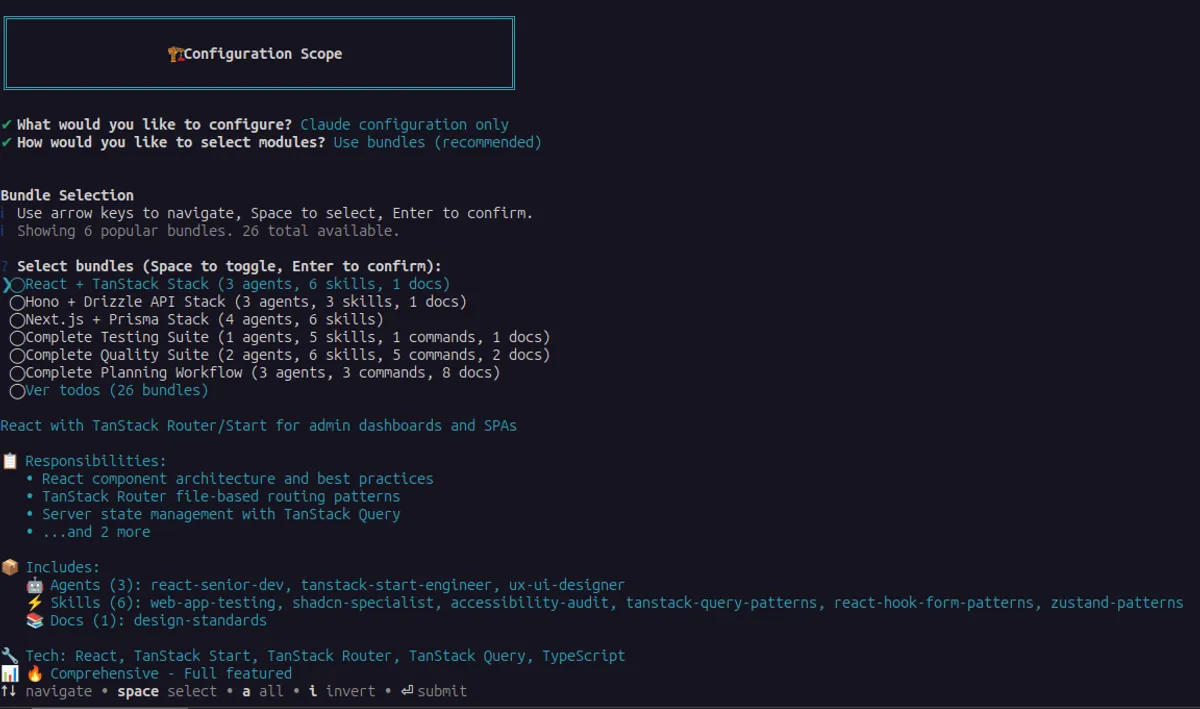The width and height of the screenshot is (1200, 709).
Task: Click the info icon before Showing 6 popular bundles
Action: pos(4,230)
